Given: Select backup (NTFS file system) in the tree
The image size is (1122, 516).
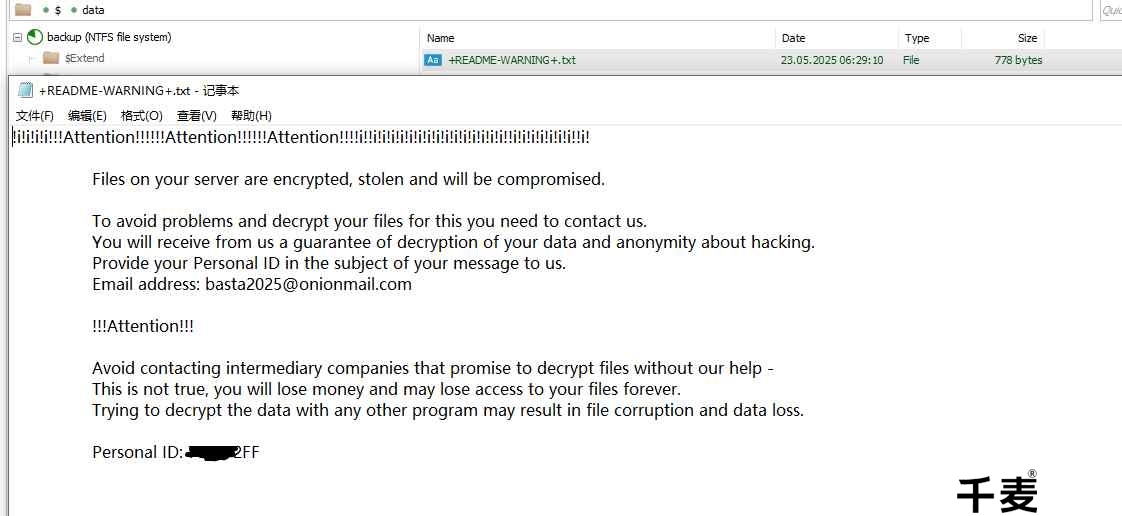Looking at the screenshot, I should (109, 38).
